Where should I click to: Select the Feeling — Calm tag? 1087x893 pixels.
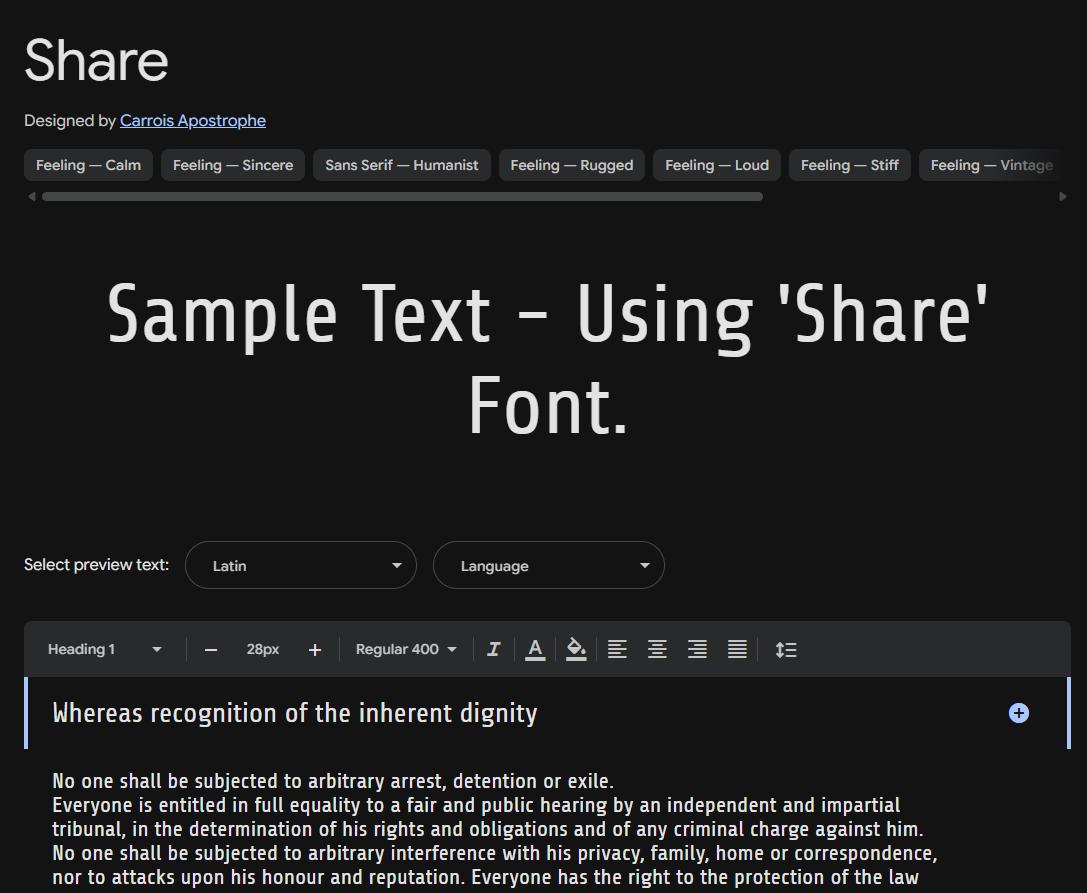(x=89, y=165)
